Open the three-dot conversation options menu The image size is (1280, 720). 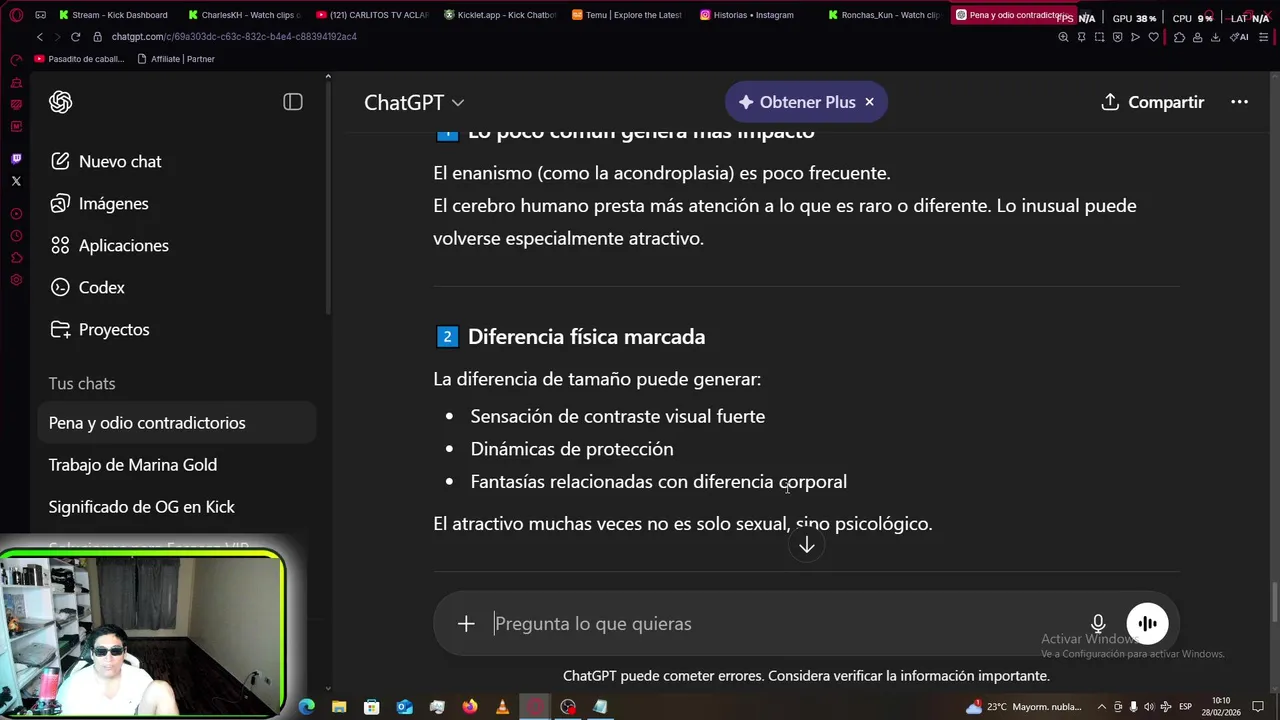1239,102
